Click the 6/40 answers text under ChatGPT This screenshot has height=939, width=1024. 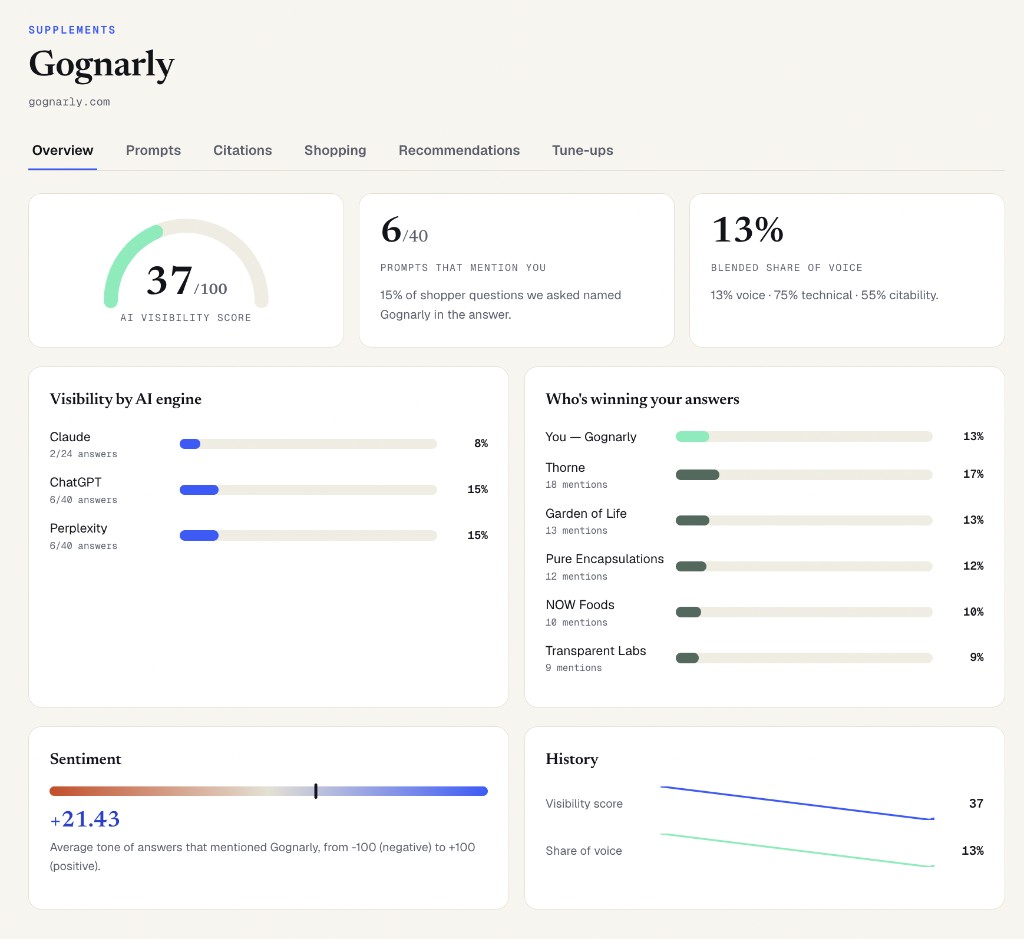(x=84, y=500)
